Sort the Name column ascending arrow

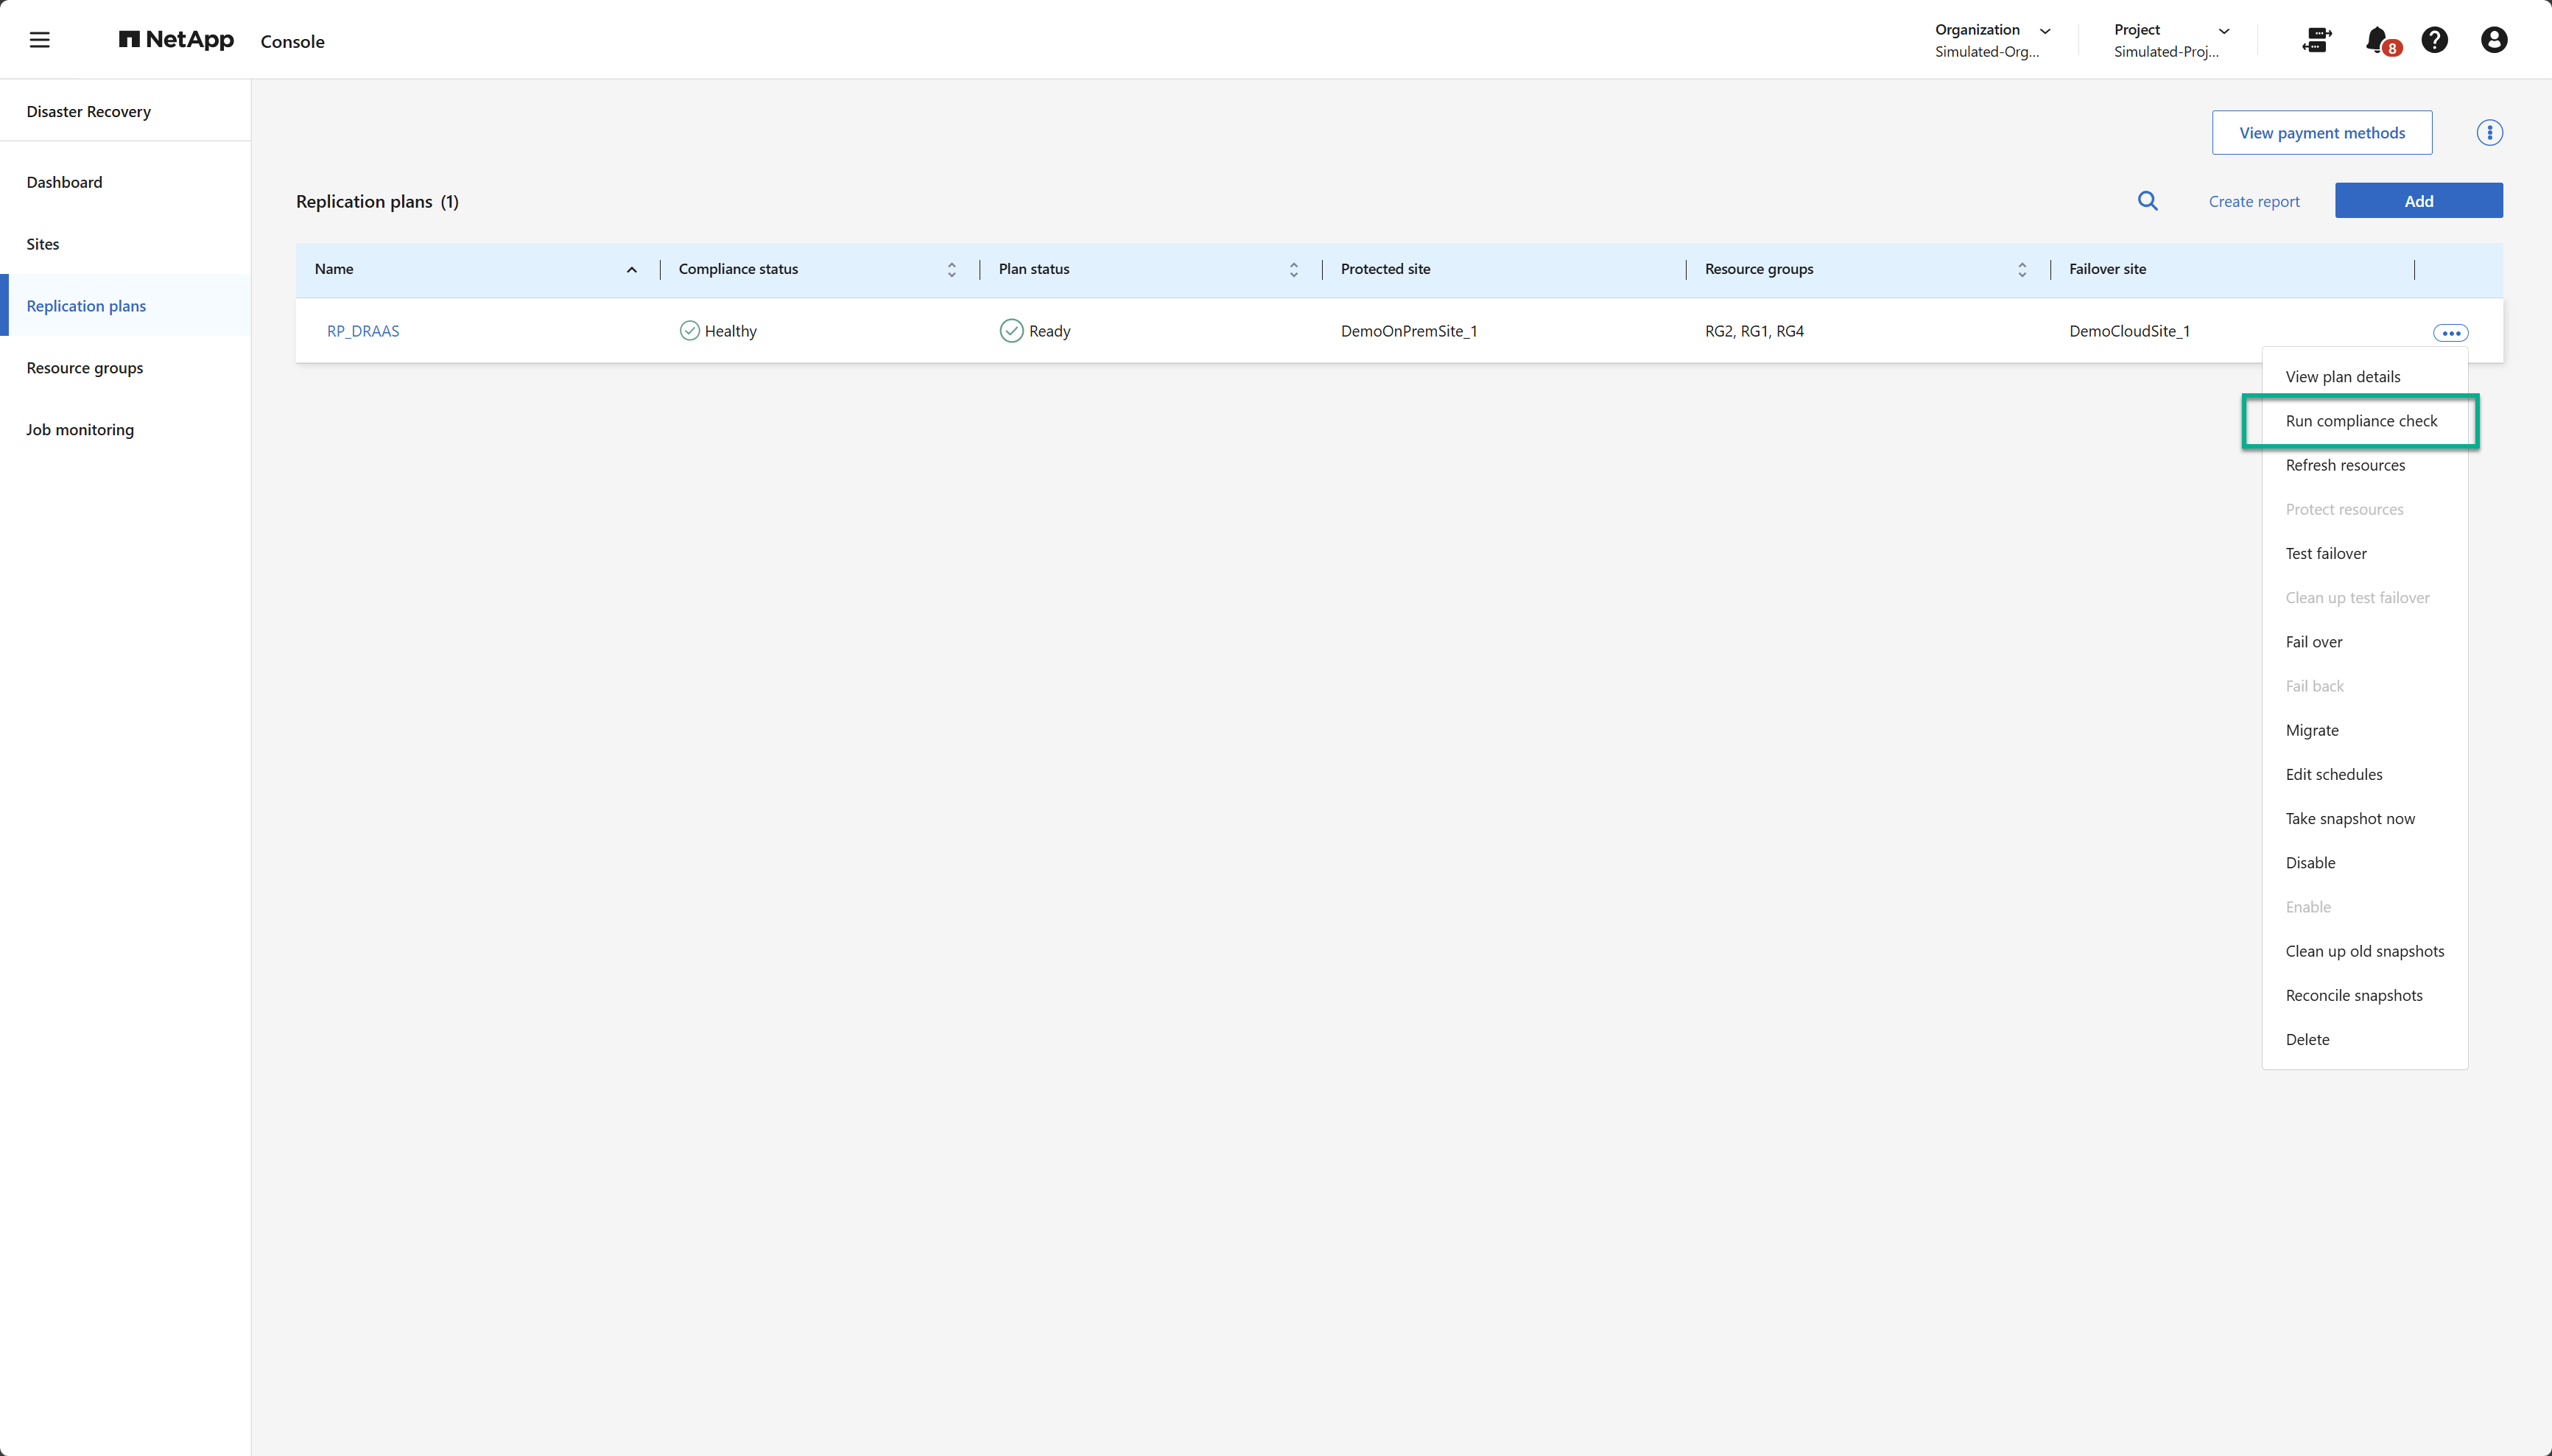[x=632, y=269]
